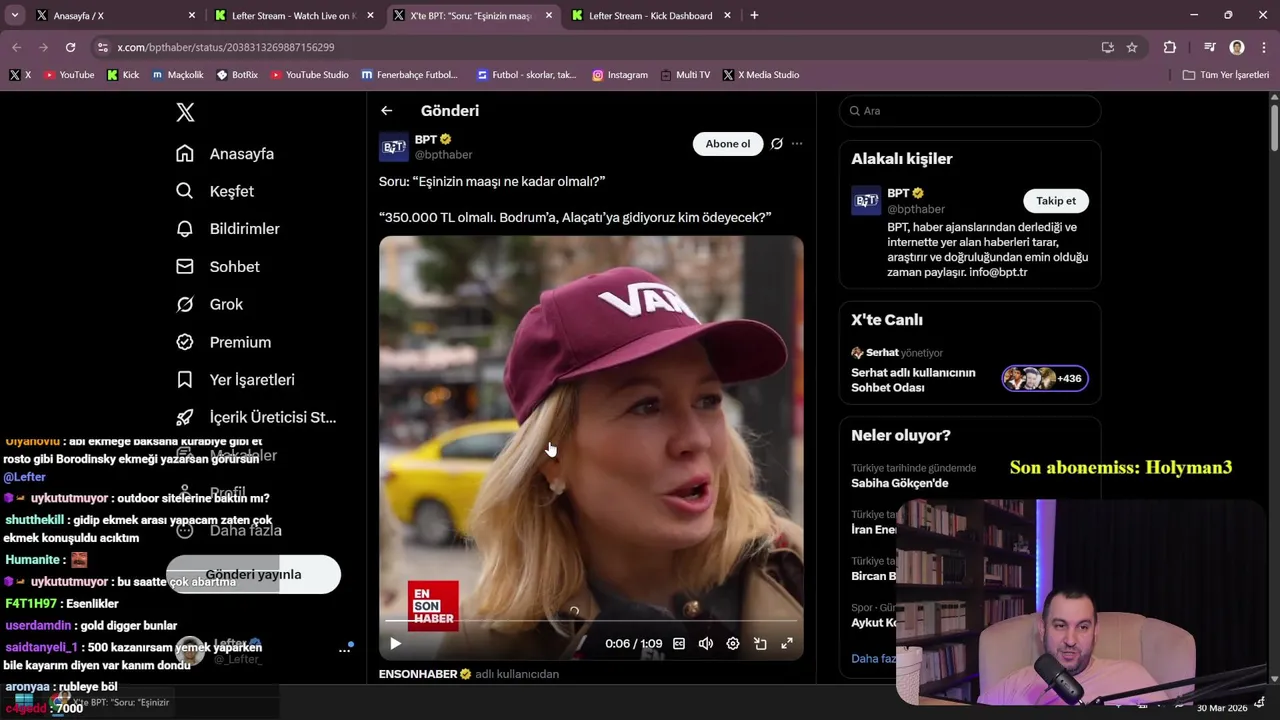The width and height of the screenshot is (1280, 720).
Task: Click the Ara search field
Action: tap(970, 111)
